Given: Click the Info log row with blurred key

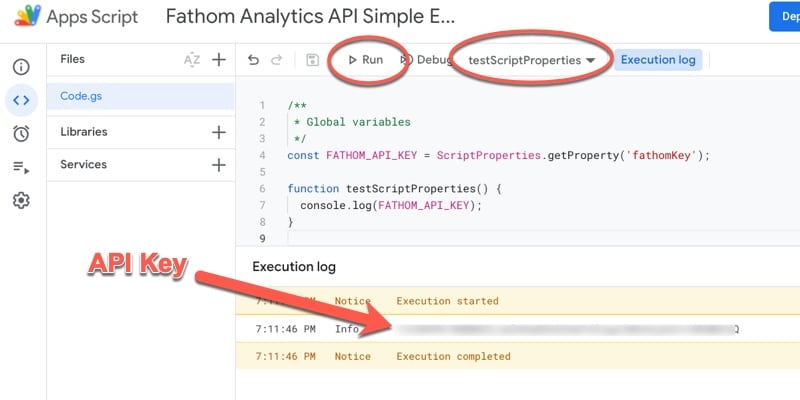Looking at the screenshot, I should point(518,329).
